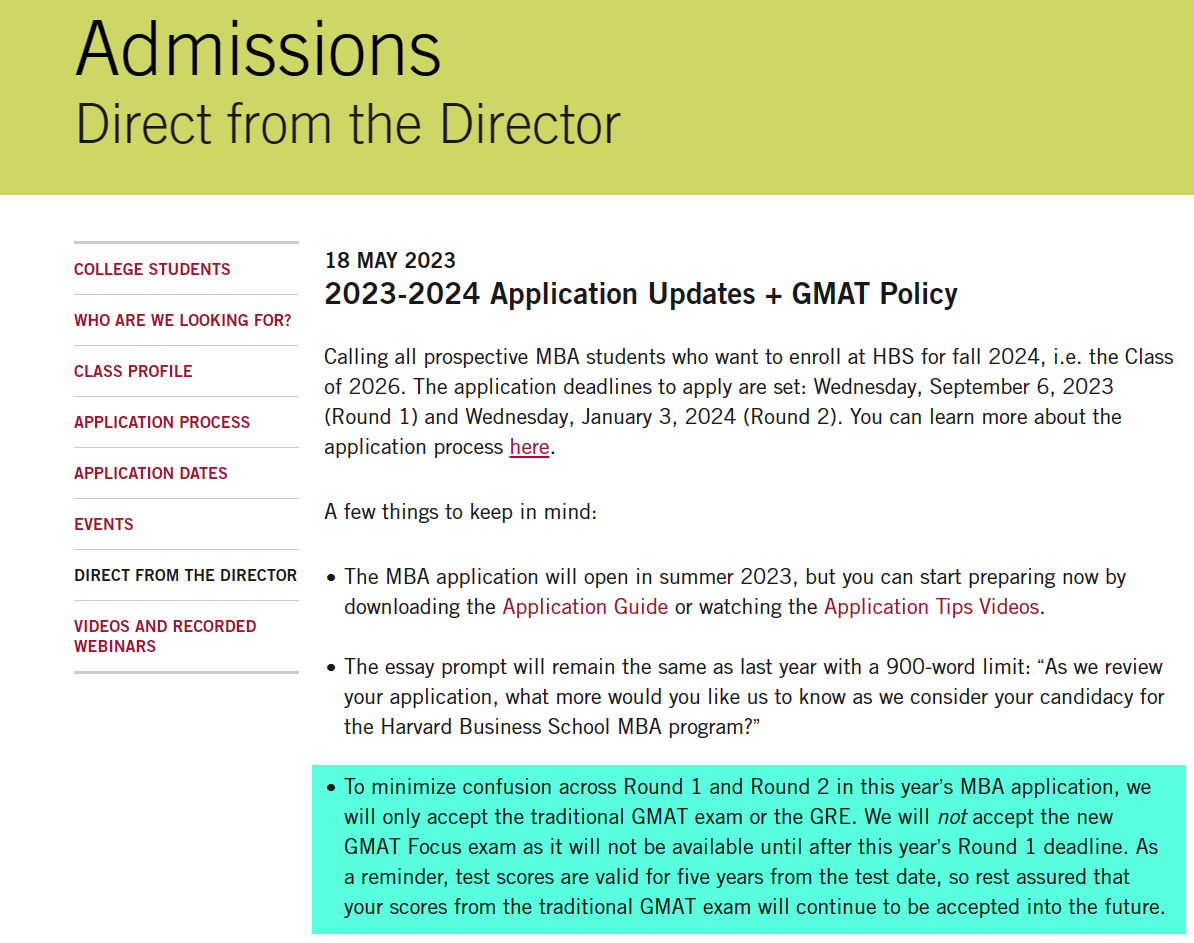Follow the underlined "here" link
Image resolution: width=1194 pixels, height=943 pixels.
tap(529, 447)
